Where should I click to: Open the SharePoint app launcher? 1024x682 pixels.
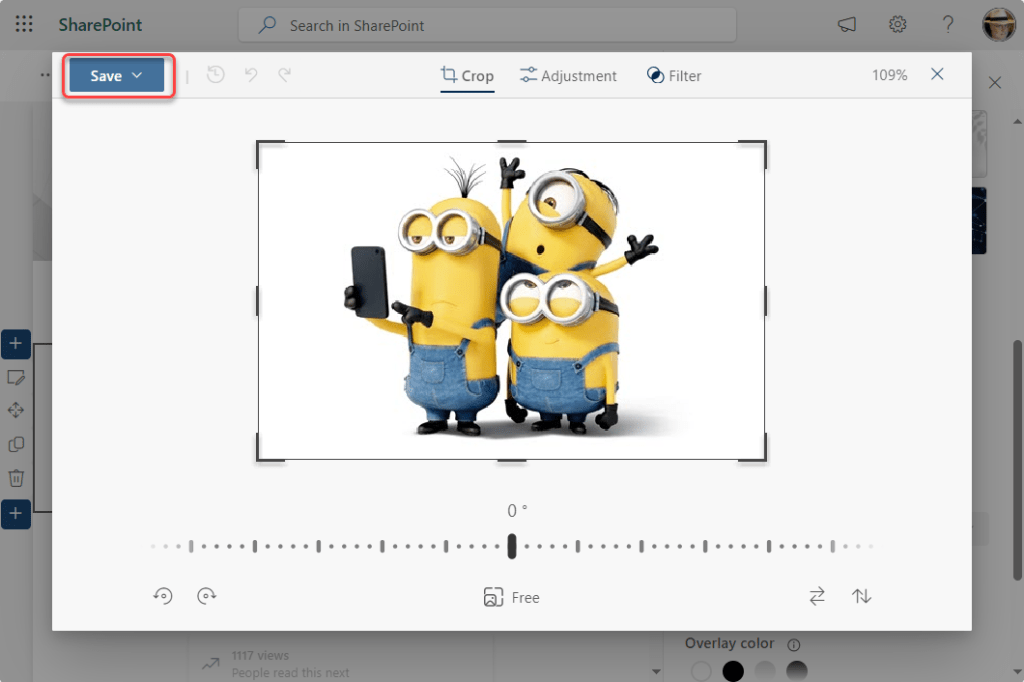point(24,25)
